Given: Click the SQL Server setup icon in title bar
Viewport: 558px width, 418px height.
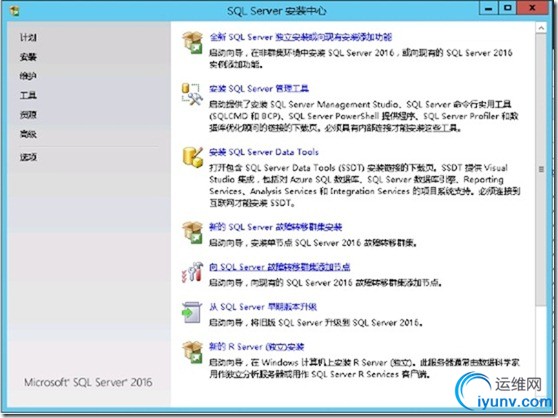Looking at the screenshot, I should (x=15, y=11).
